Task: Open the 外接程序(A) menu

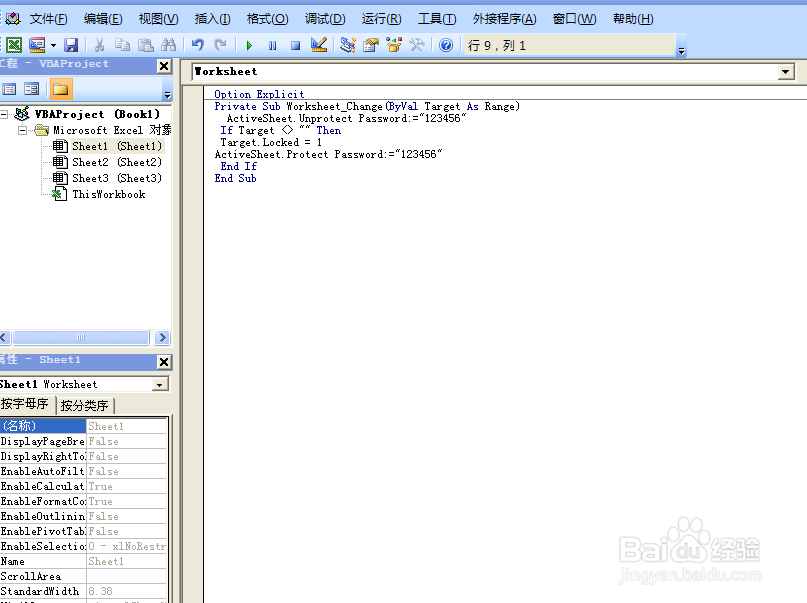Action: click(x=504, y=19)
